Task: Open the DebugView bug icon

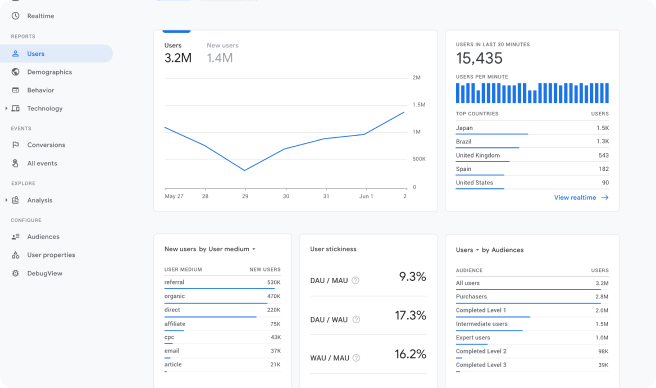Action: tap(15, 273)
